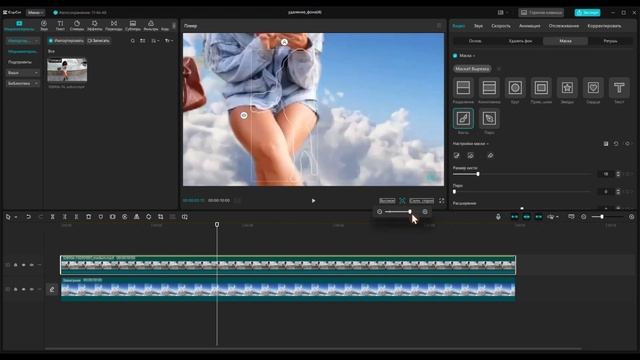The height and width of the screenshot is (360, 640).
Task: Click the Import button in media panel
Action: (x=66, y=41)
